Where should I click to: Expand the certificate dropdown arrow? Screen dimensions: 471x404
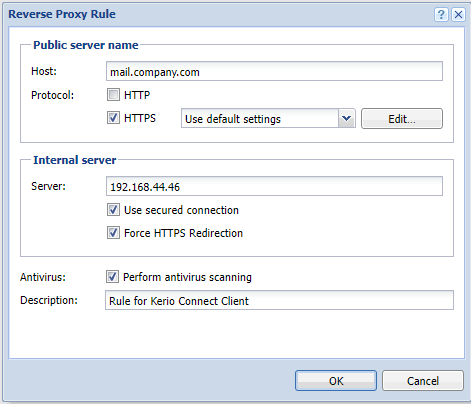pos(347,118)
